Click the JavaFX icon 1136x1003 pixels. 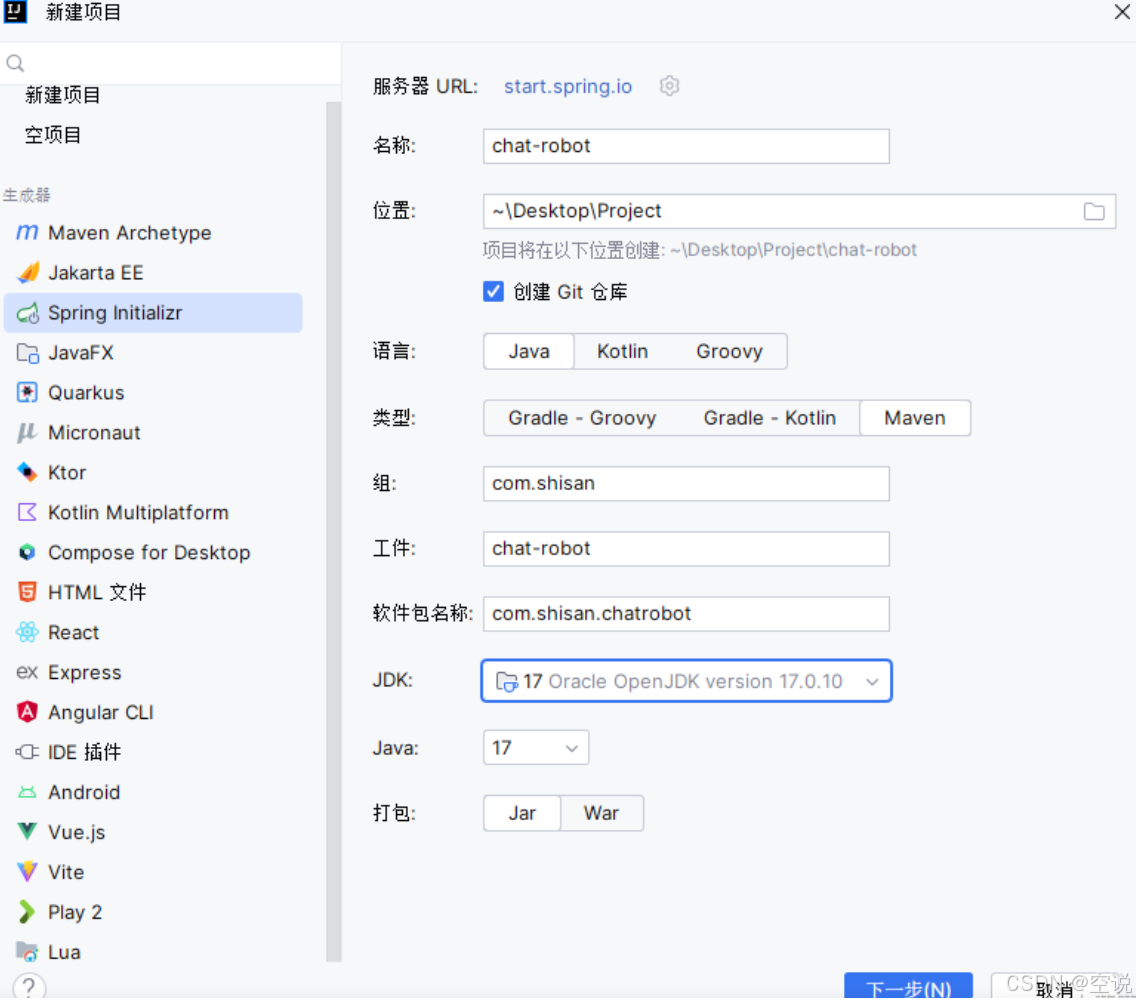[28, 353]
